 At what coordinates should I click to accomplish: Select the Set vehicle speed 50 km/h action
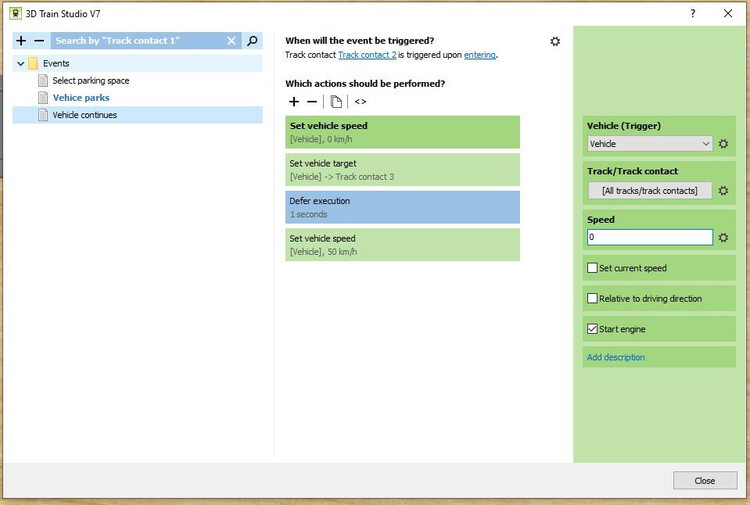pyautogui.click(x=402, y=244)
